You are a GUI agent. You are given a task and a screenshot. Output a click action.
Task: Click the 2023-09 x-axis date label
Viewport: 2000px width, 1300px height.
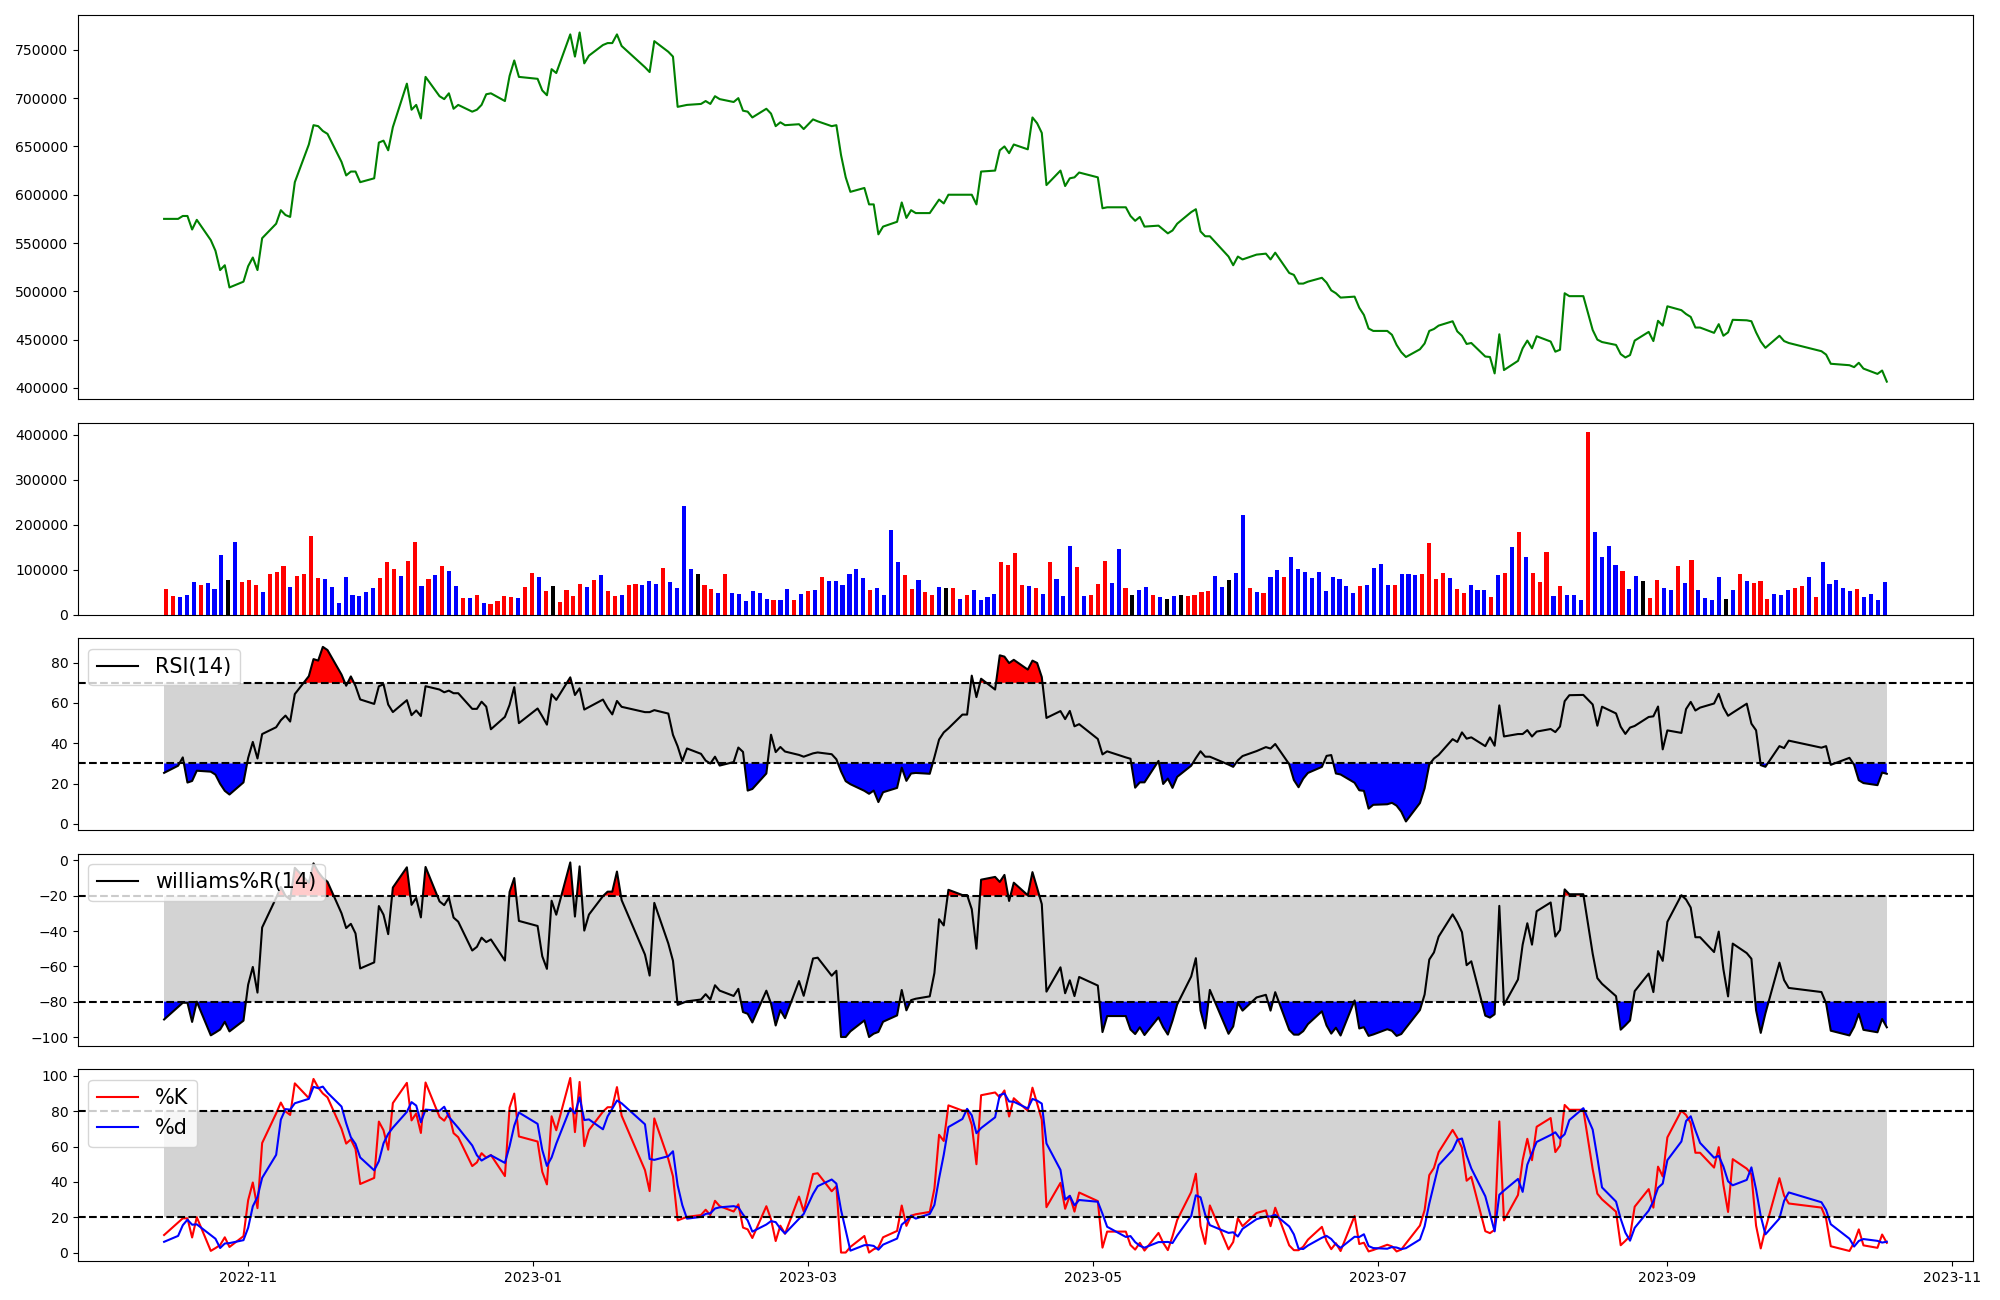click(1667, 1276)
